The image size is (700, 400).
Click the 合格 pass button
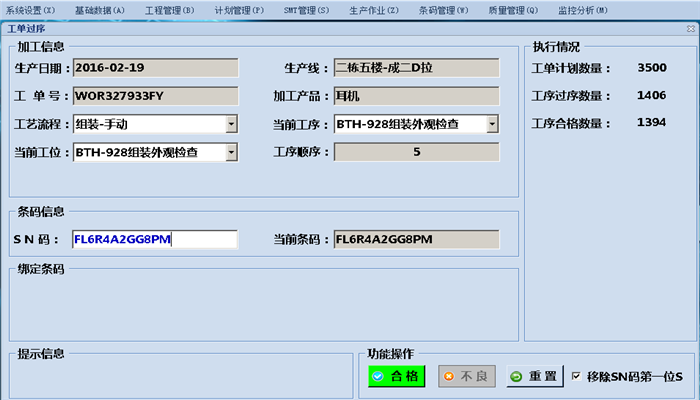[x=396, y=376]
